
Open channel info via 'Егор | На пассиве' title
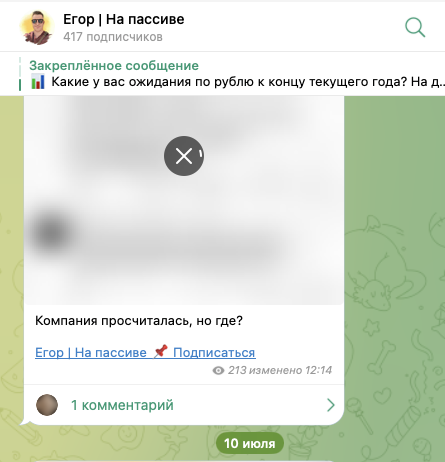[x=124, y=19]
